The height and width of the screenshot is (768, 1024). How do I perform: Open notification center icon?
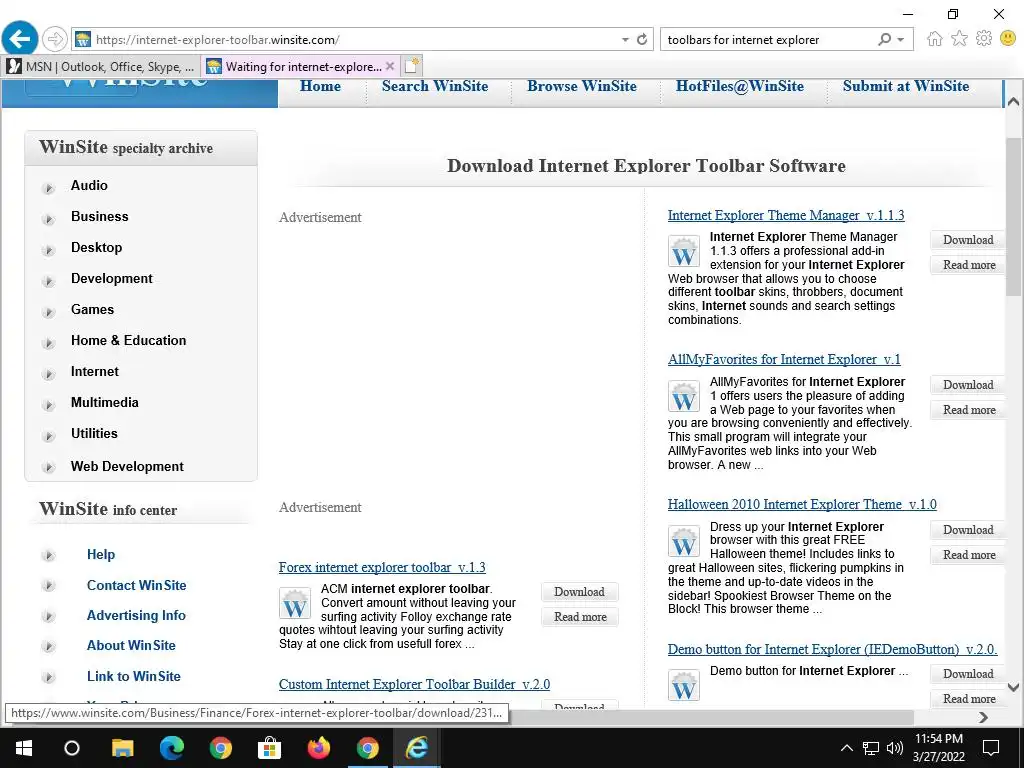[991, 748]
